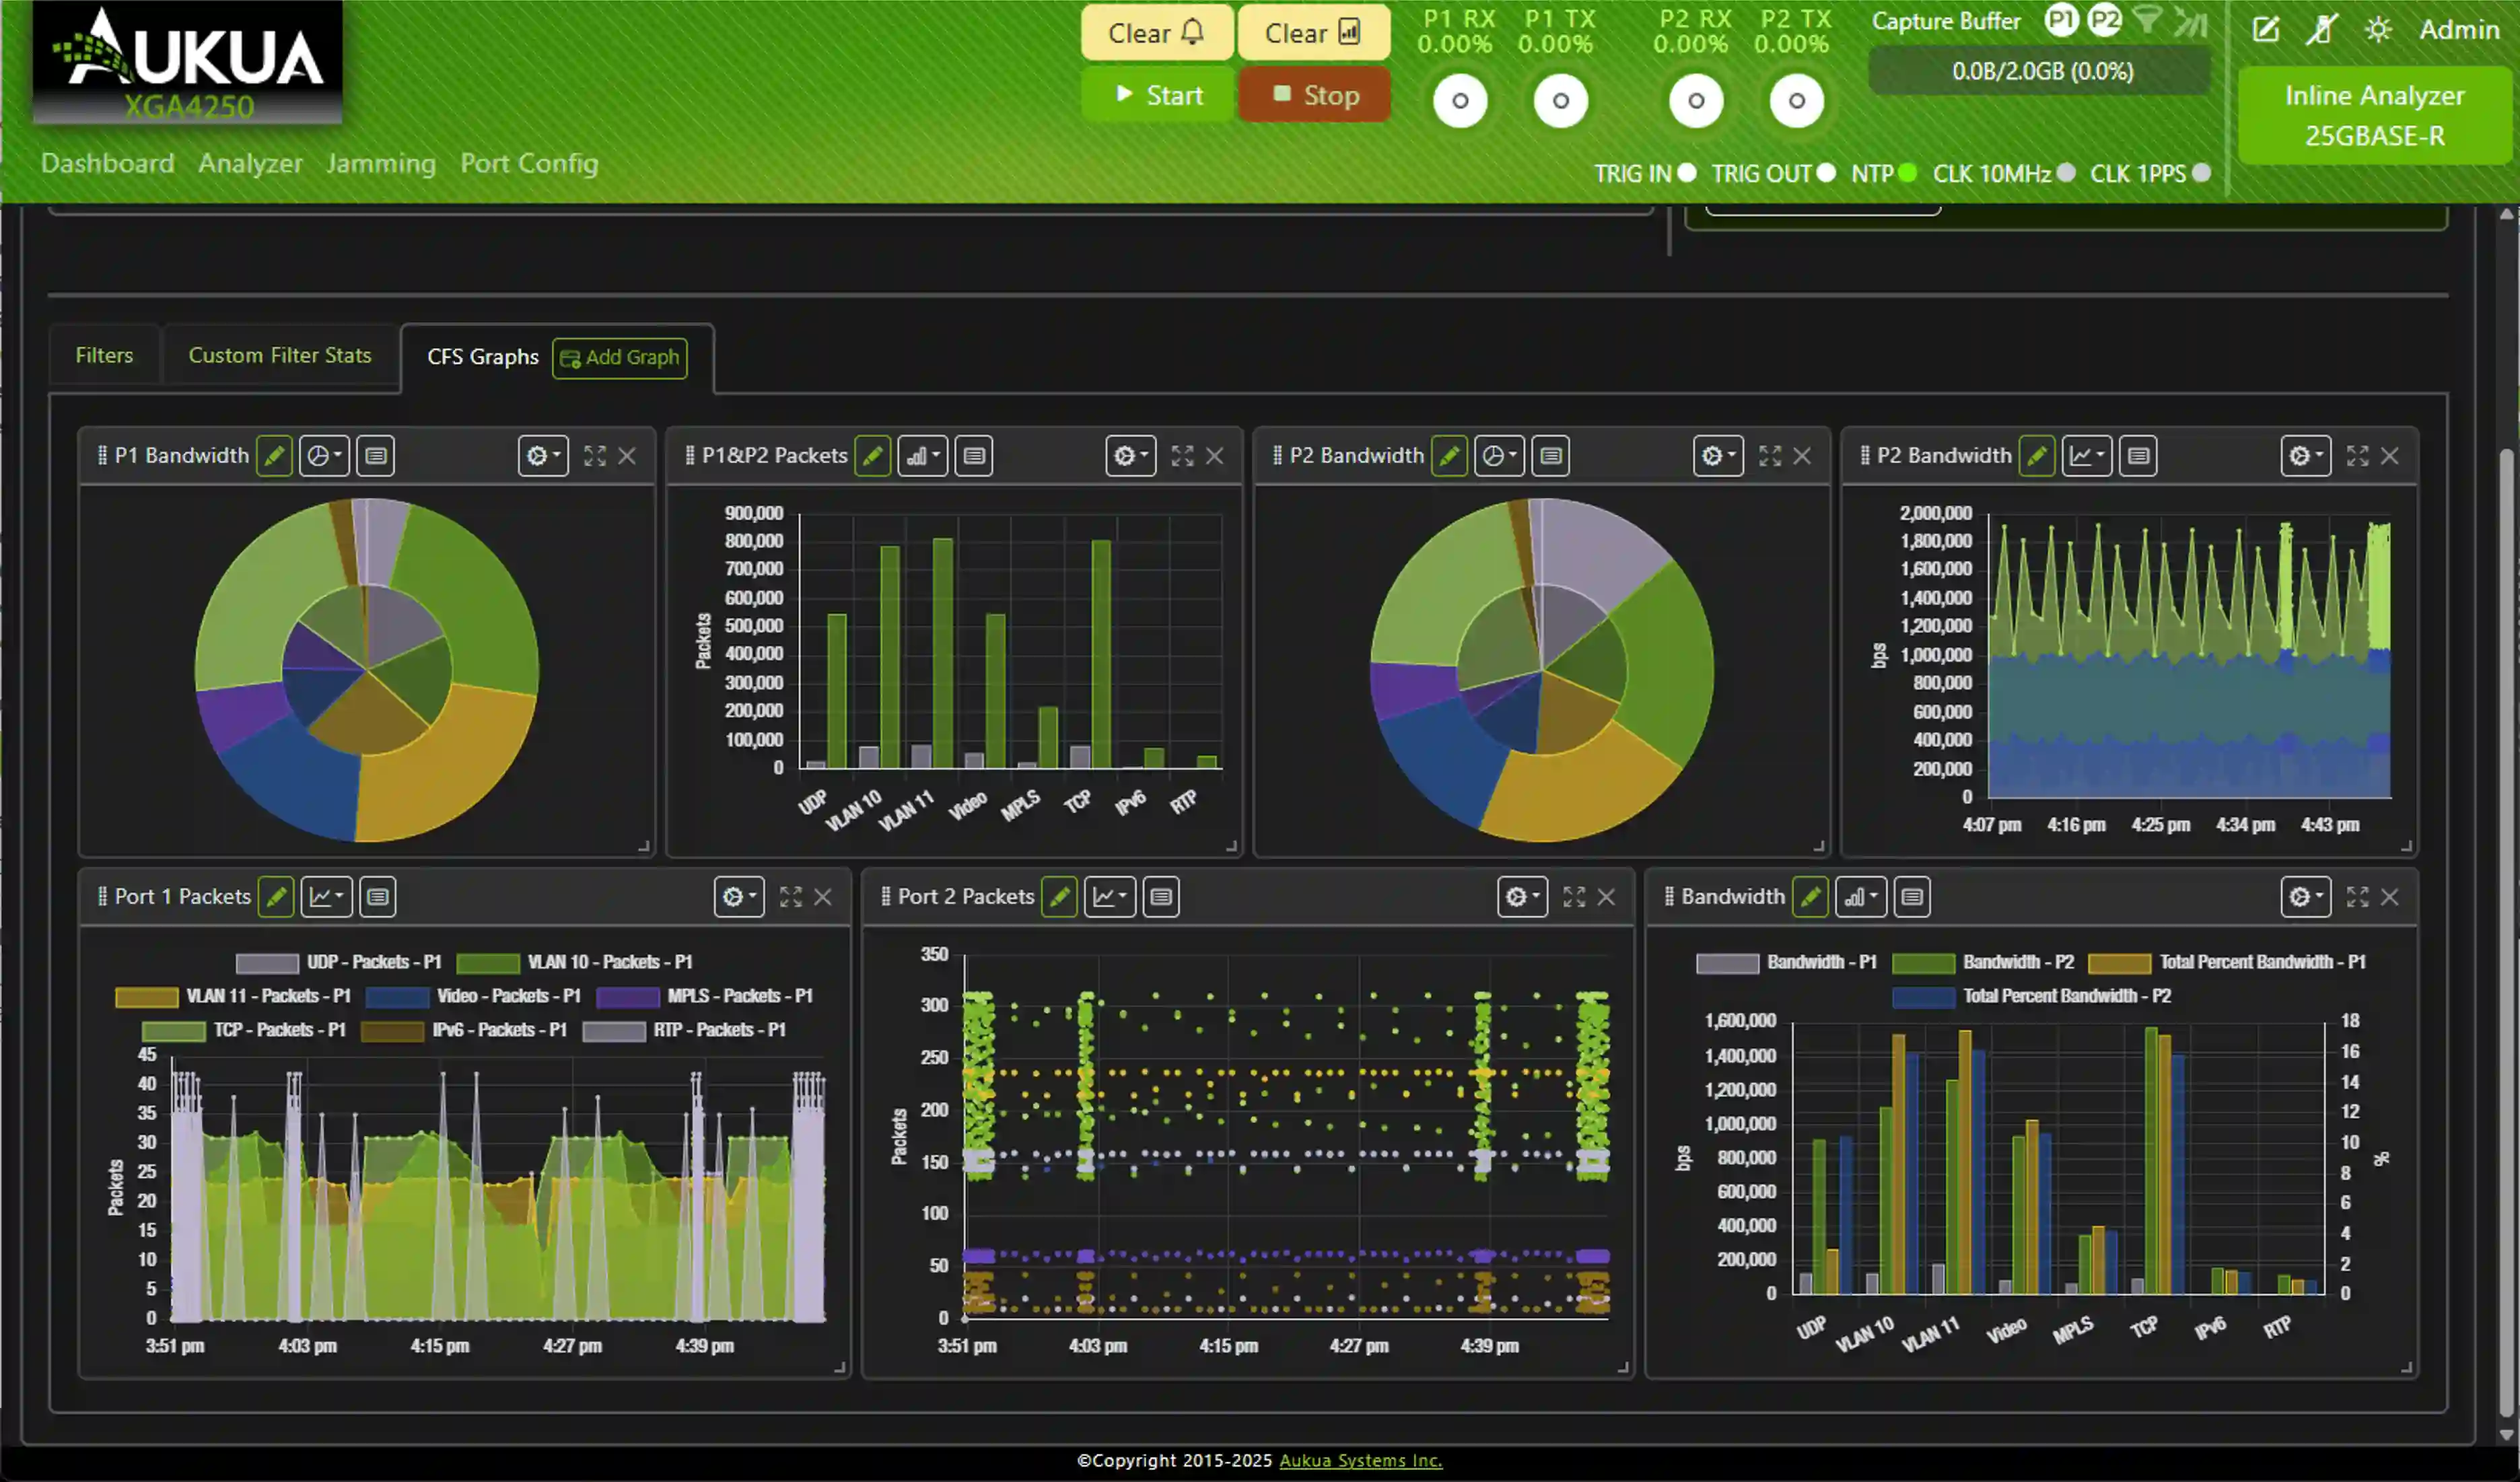Open the Jamming menu
Viewport: 2520px width, 1482px height.
click(x=381, y=163)
